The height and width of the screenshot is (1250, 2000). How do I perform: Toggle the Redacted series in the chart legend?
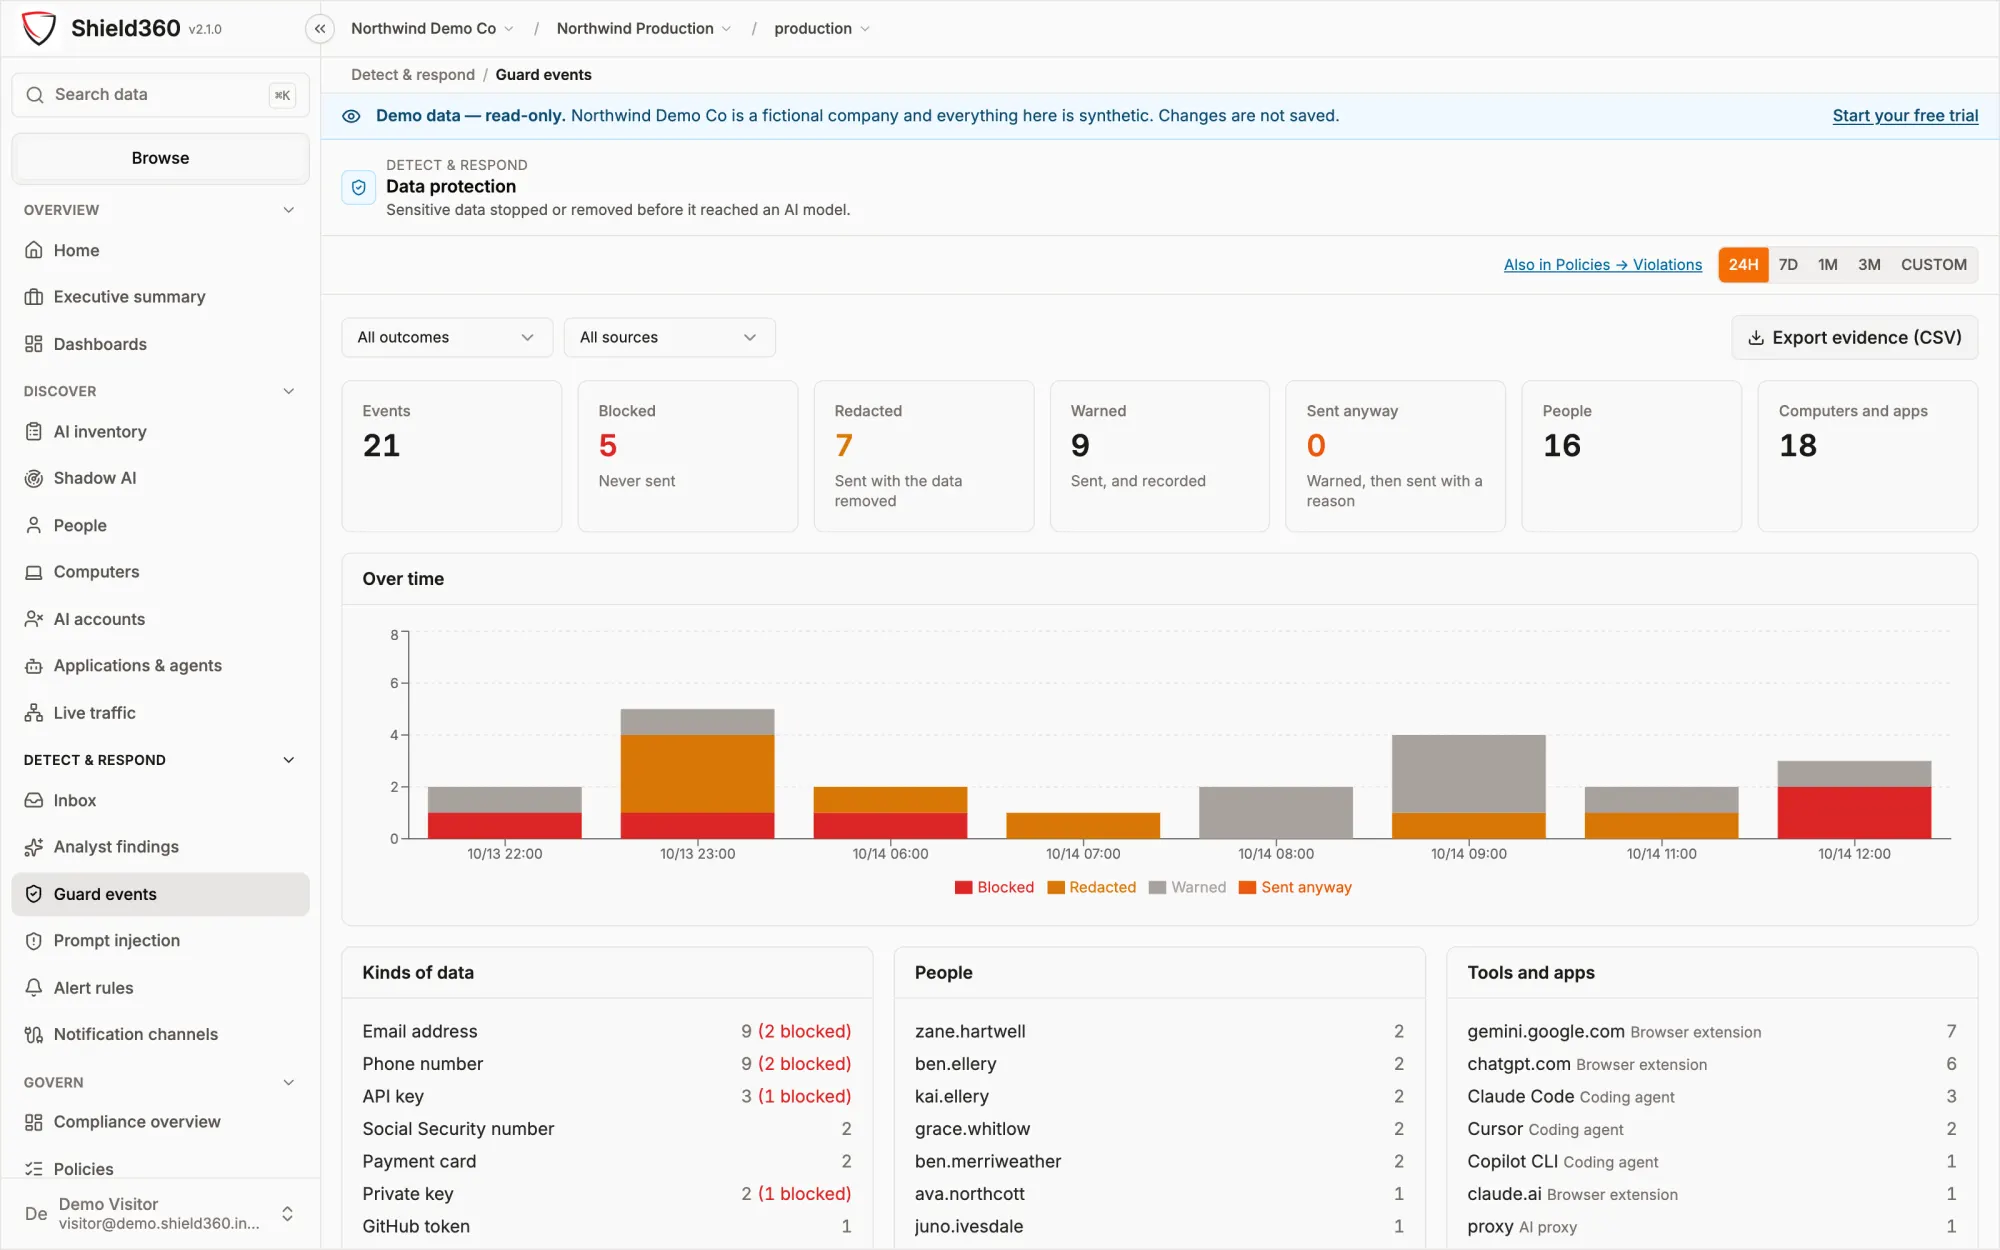(1092, 887)
